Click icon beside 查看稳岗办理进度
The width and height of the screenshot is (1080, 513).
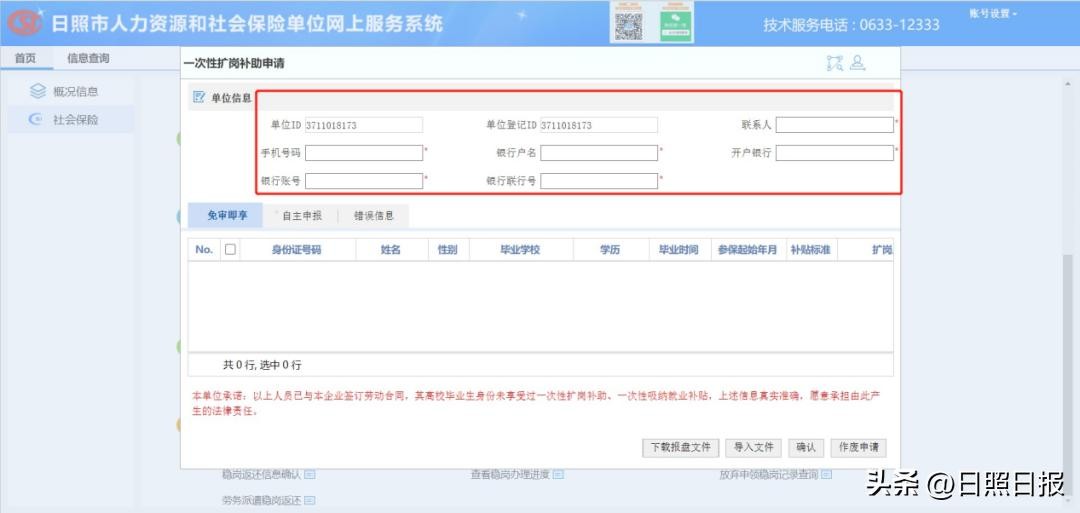[x=559, y=475]
